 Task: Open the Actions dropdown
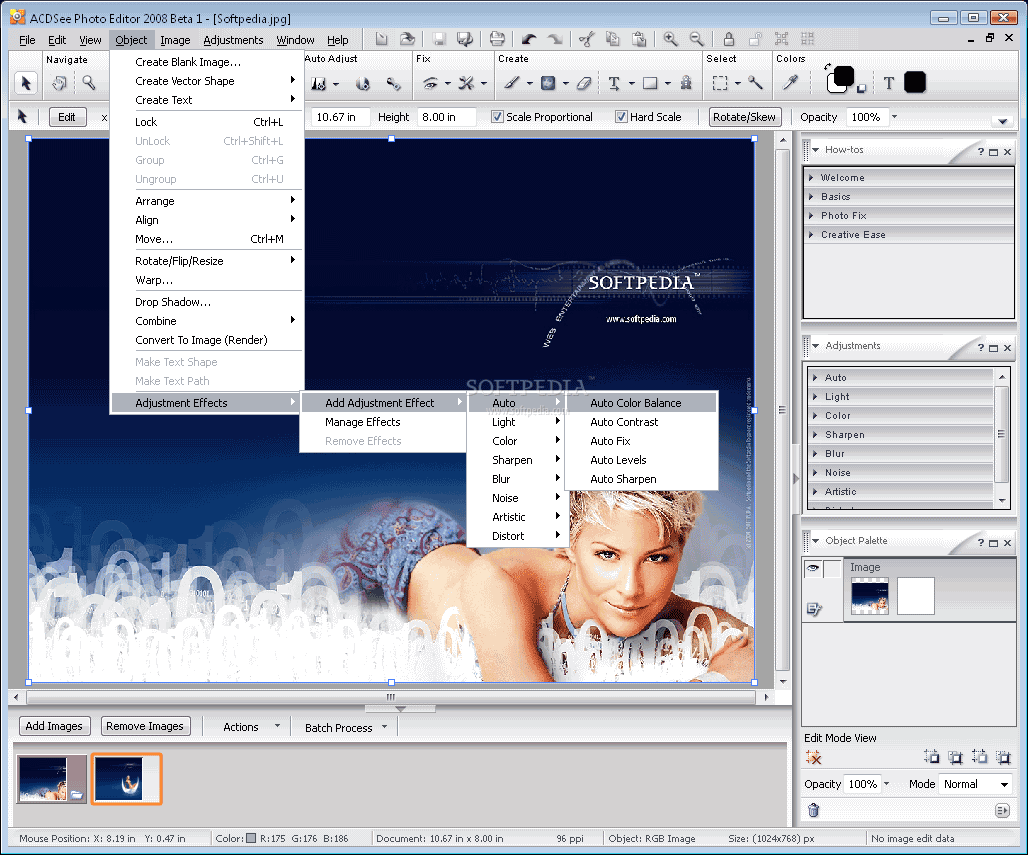pos(277,726)
